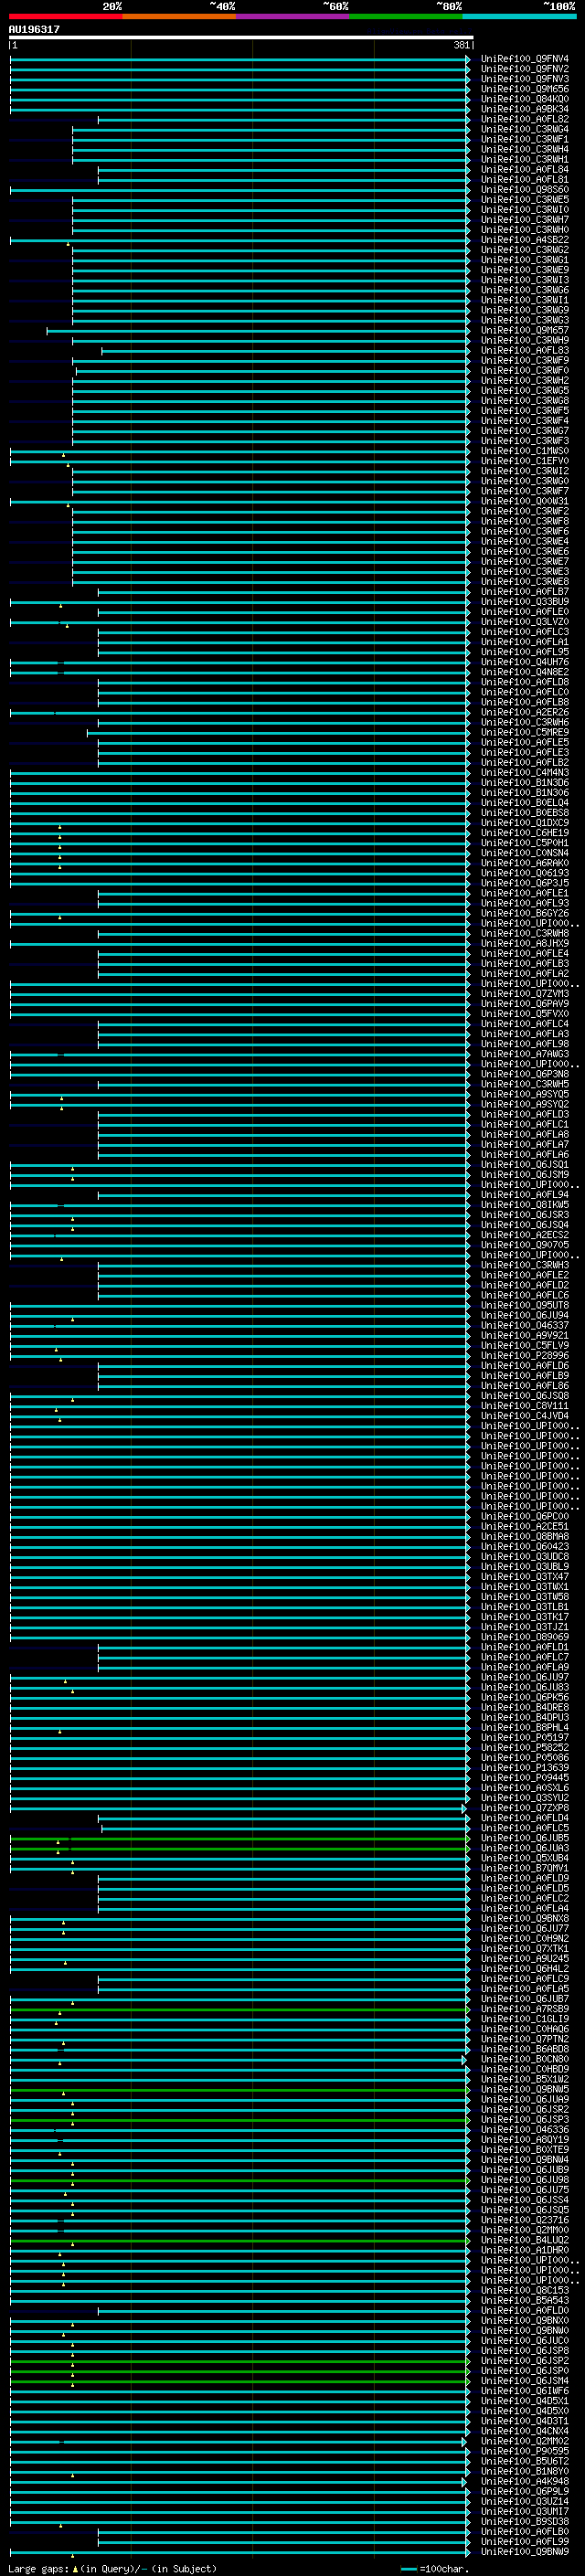The width and height of the screenshot is (585, 2576).
Task: Select label UniRef100_C3RWH4
Action: [524, 149]
